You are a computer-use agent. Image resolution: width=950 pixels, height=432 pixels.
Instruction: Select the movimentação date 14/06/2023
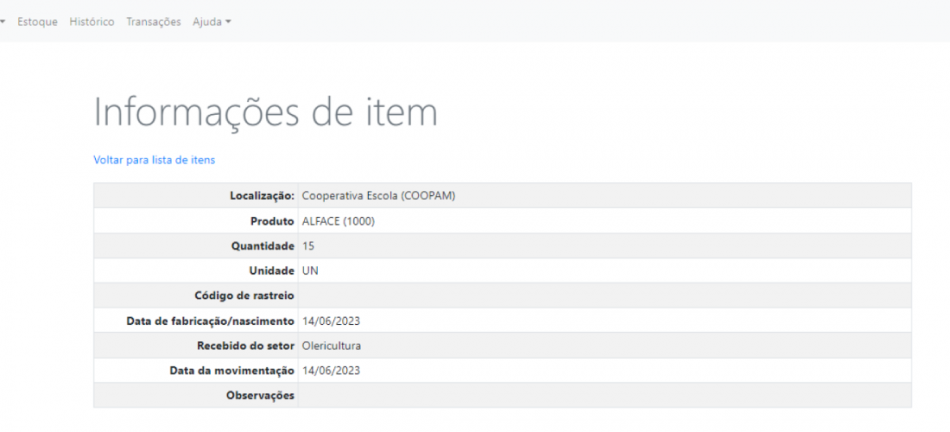point(331,371)
